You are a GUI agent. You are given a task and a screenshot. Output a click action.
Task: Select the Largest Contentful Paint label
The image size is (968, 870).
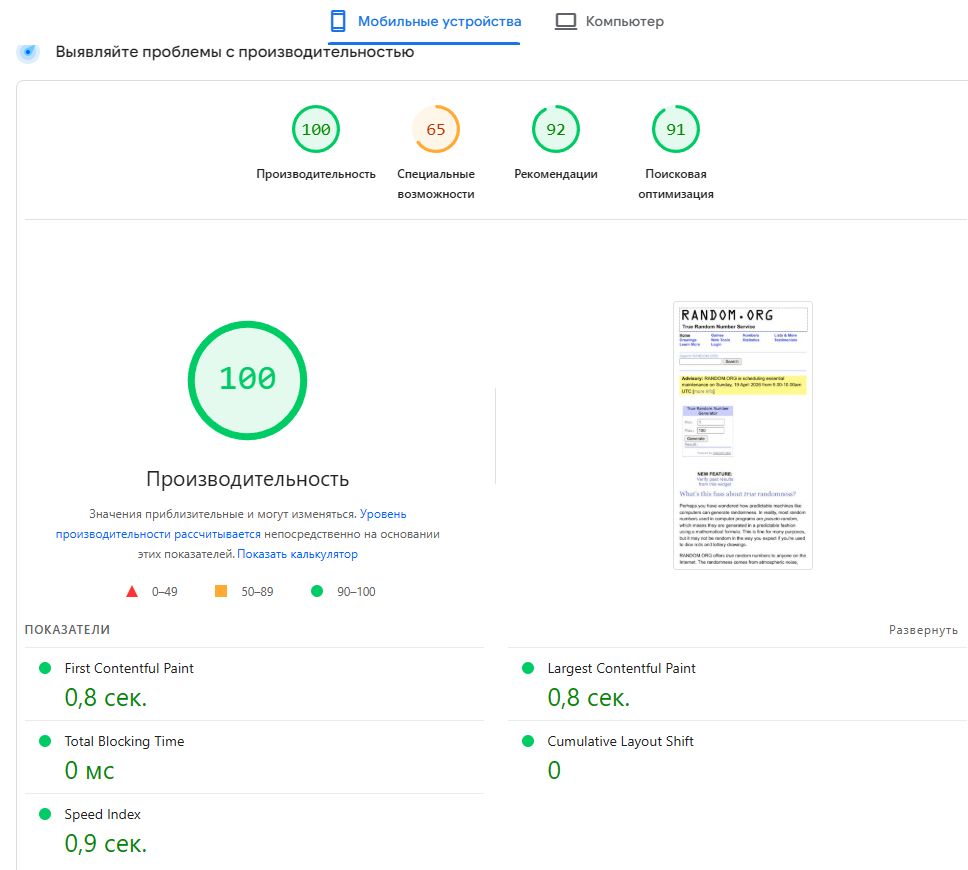tap(621, 668)
